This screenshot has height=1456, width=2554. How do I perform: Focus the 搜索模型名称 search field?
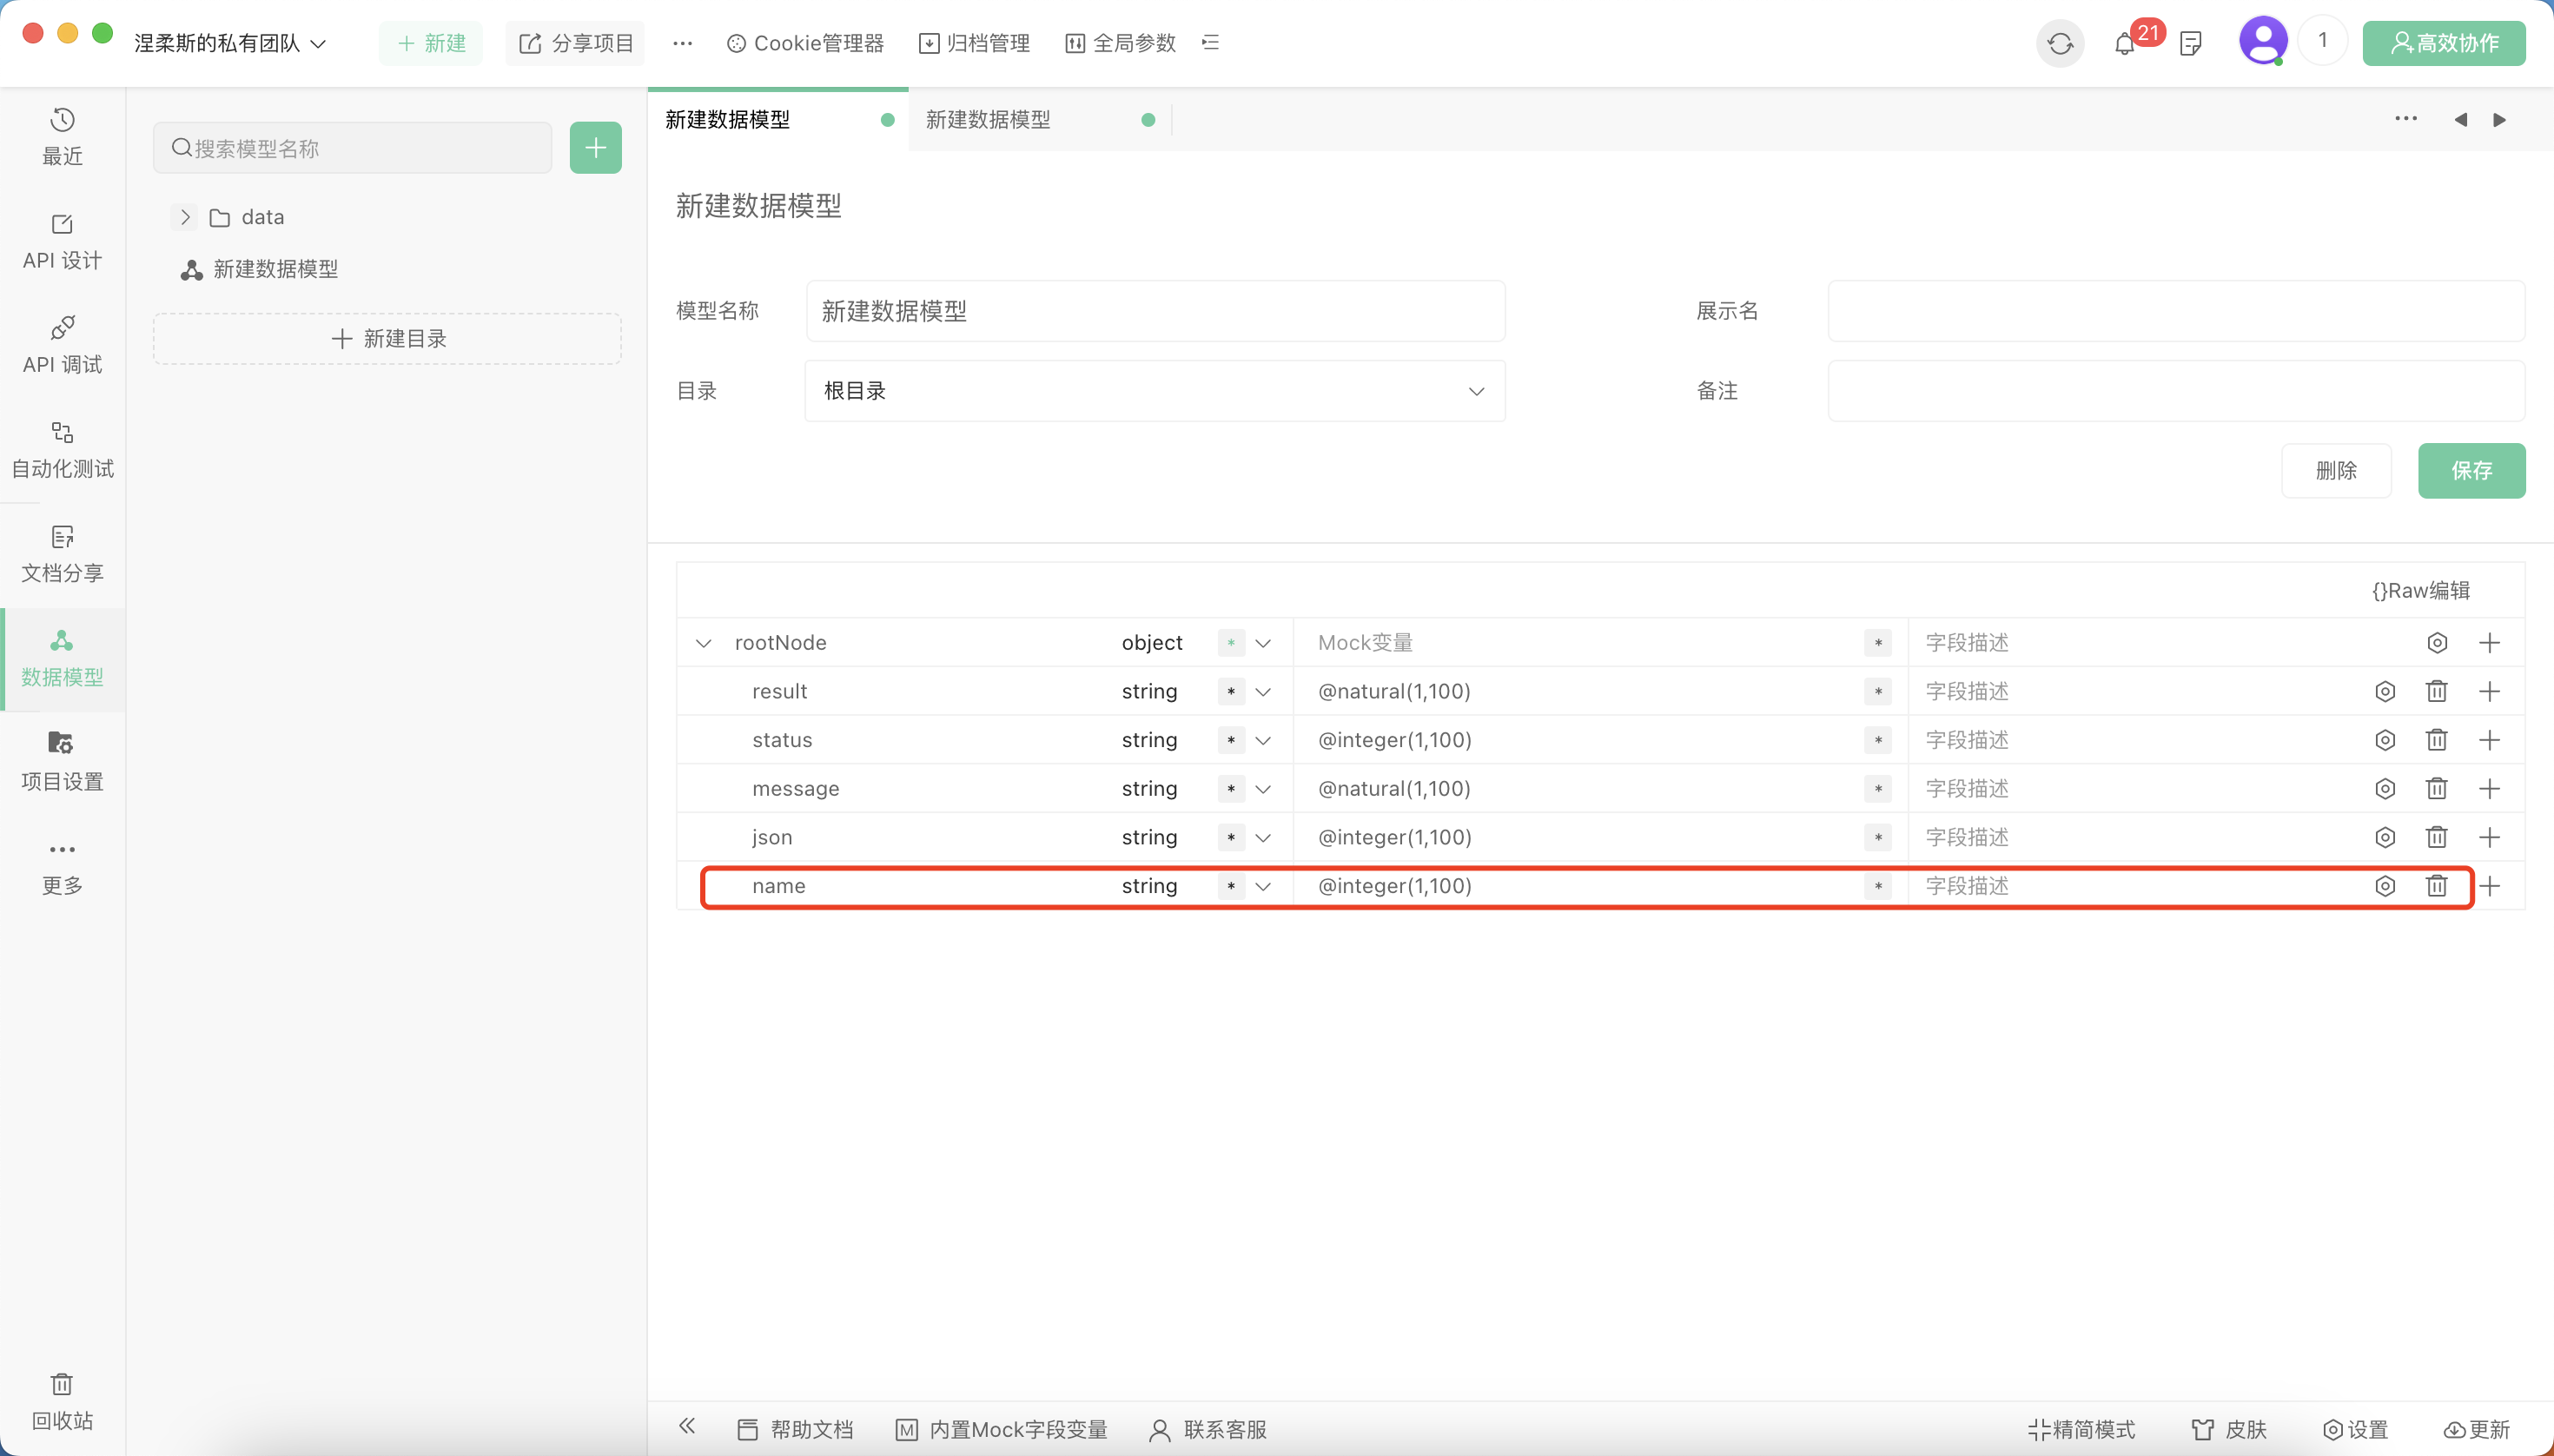[352, 148]
